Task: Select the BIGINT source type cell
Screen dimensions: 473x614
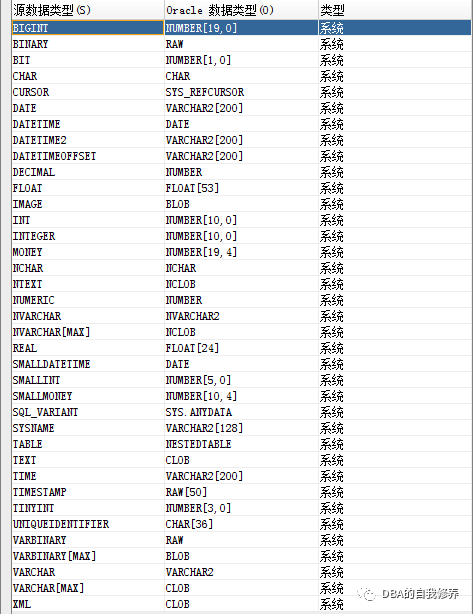Action: point(88,28)
